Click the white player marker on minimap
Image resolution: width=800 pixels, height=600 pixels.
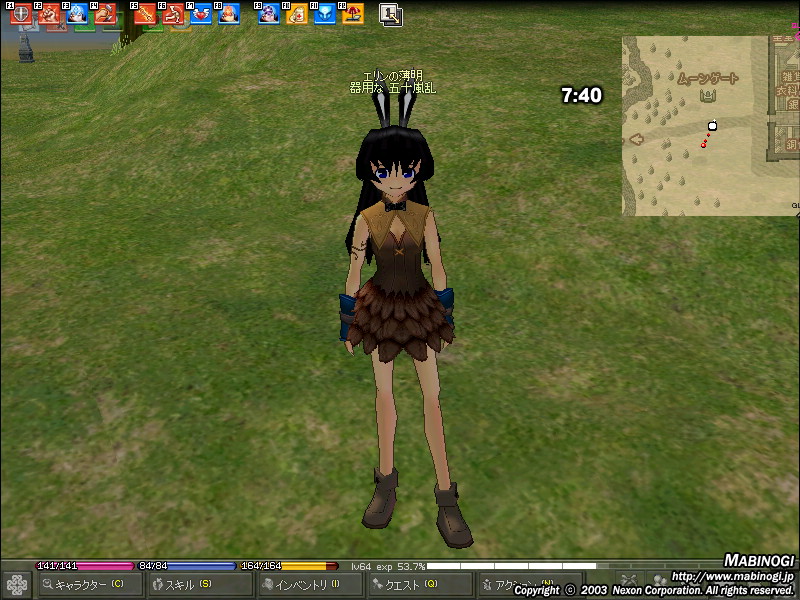[x=712, y=126]
